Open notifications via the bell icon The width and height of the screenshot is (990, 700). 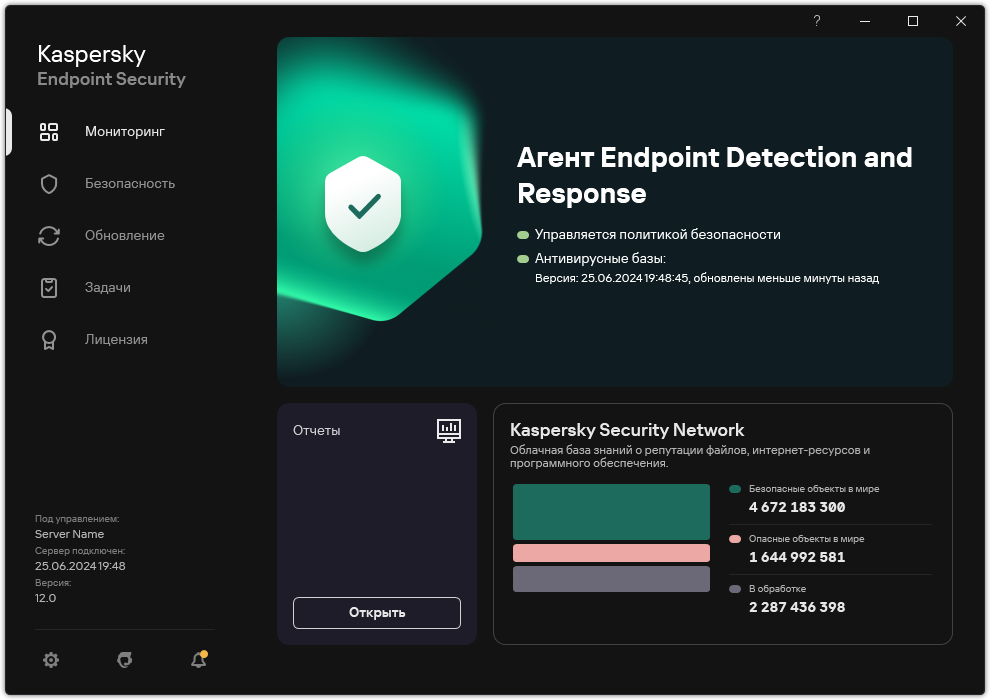[x=199, y=660]
